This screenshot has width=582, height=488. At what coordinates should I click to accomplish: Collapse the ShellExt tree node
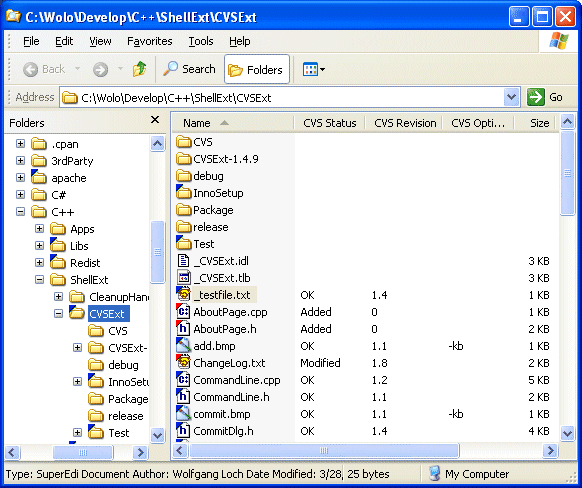point(39,280)
